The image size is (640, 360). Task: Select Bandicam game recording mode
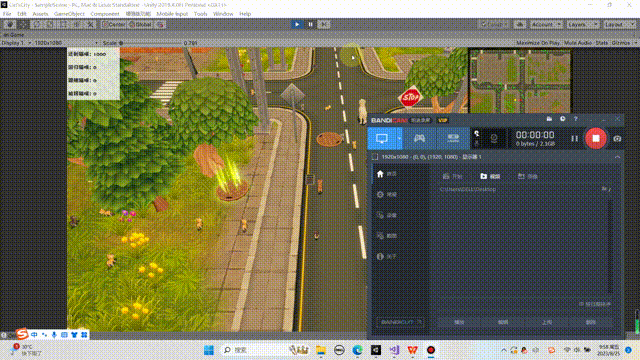tap(420, 138)
